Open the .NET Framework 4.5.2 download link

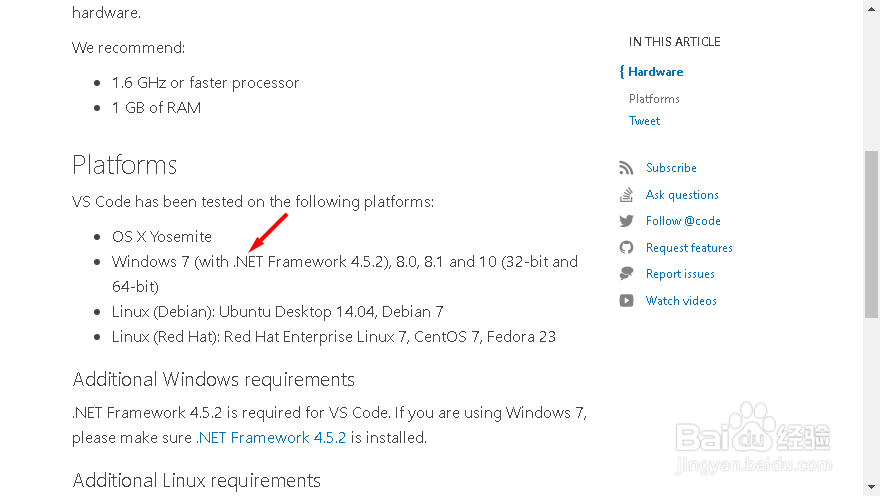click(x=271, y=437)
